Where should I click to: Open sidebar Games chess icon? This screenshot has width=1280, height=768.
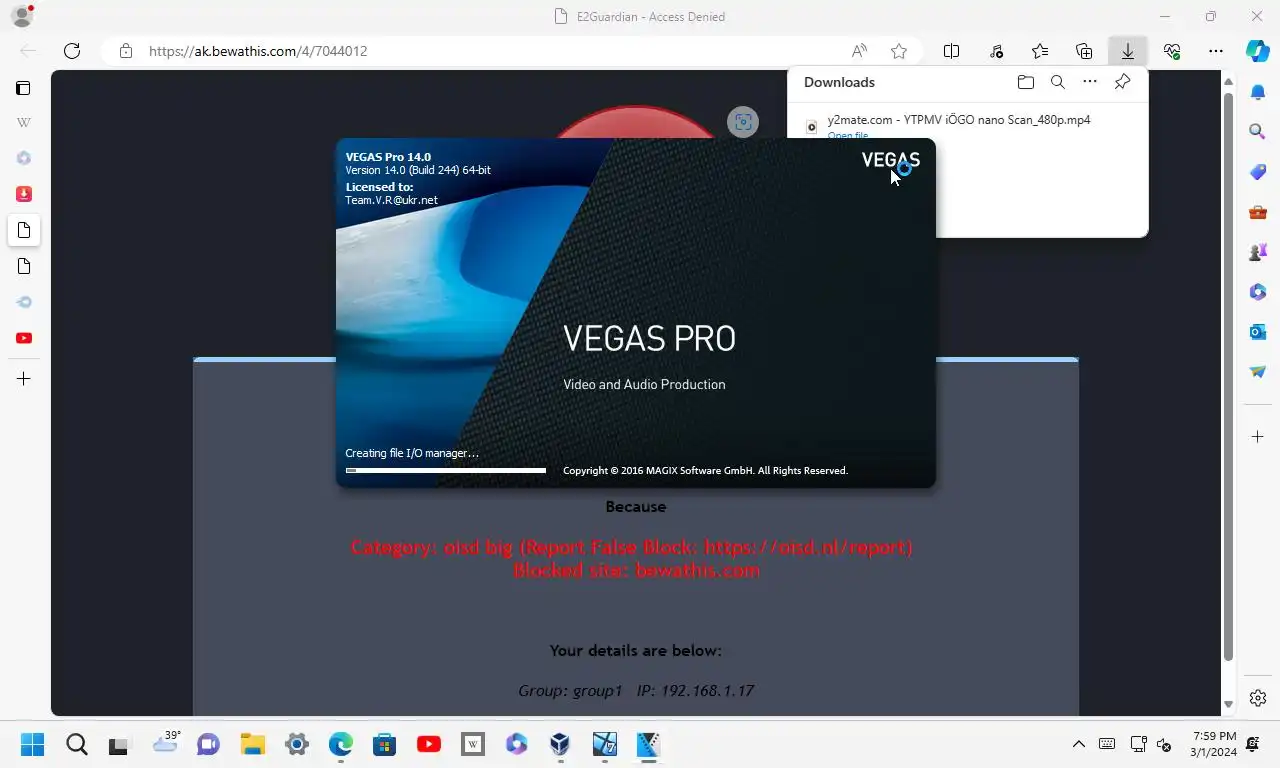point(1258,252)
